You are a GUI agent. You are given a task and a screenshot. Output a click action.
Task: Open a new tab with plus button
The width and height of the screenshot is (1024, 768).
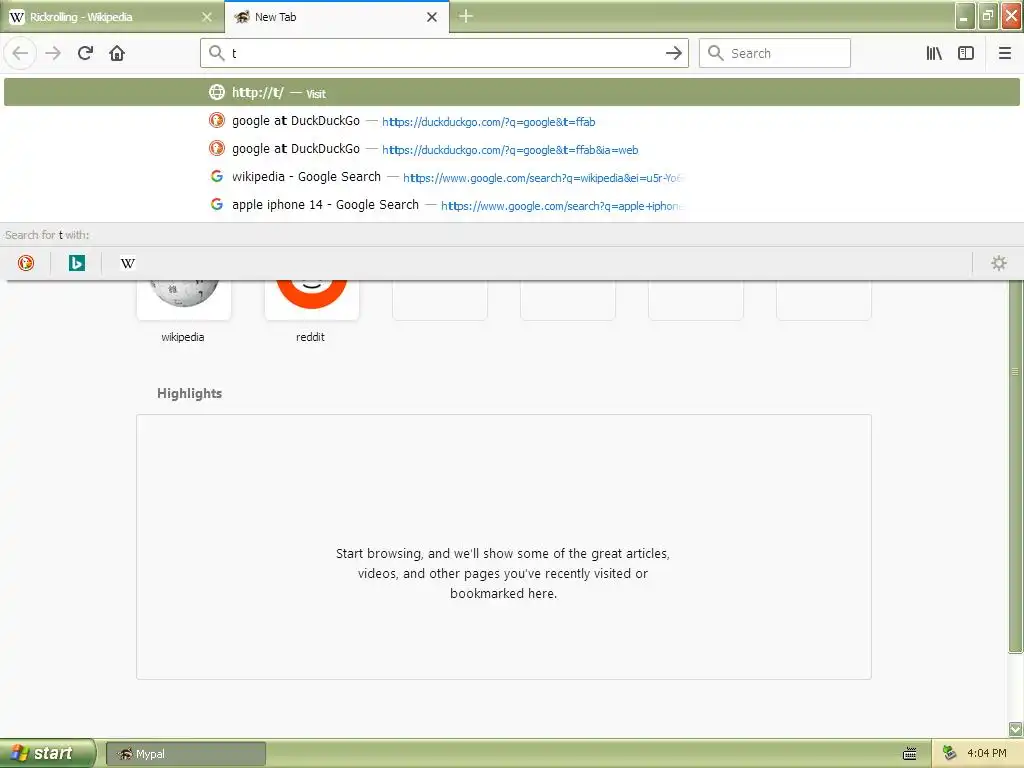tap(466, 16)
